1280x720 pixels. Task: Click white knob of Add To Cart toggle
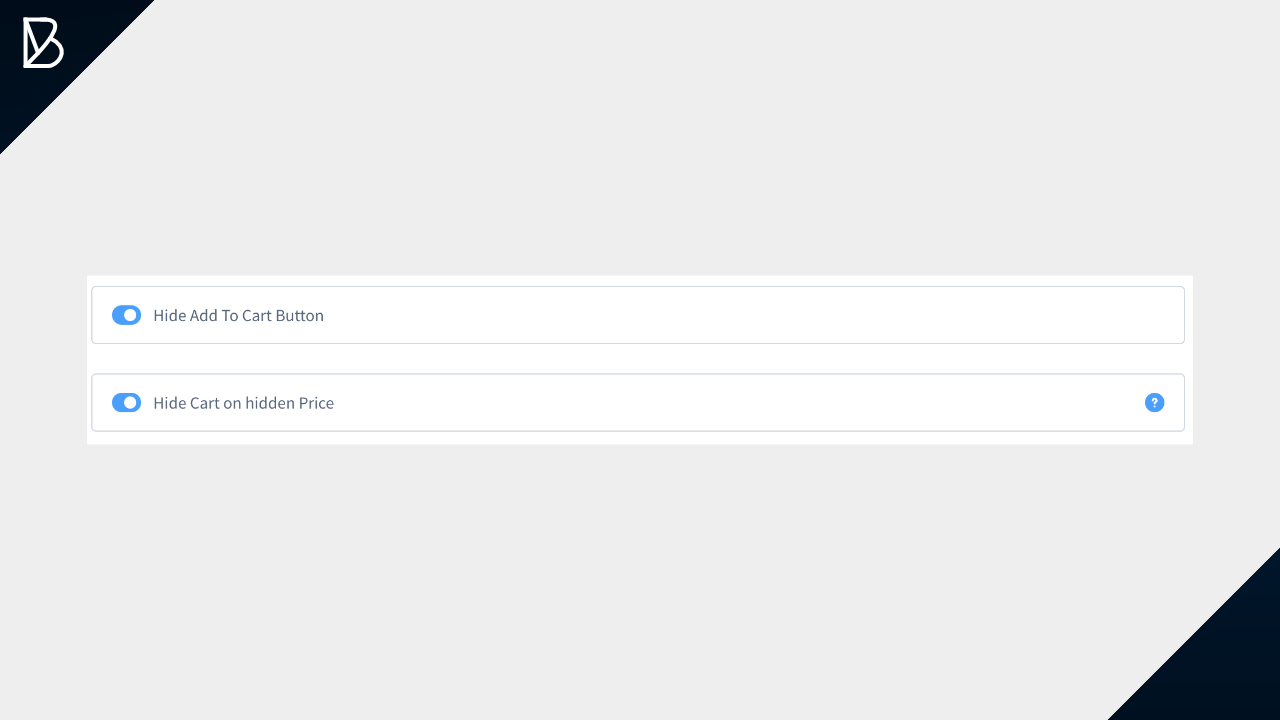pyautogui.click(x=130, y=315)
